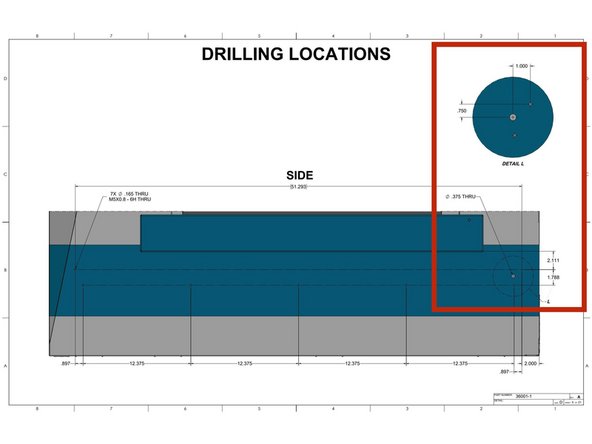Click the DRILLING LOCATIONS title
Screen dimensions: 592x444
pyautogui.click(x=296, y=54)
